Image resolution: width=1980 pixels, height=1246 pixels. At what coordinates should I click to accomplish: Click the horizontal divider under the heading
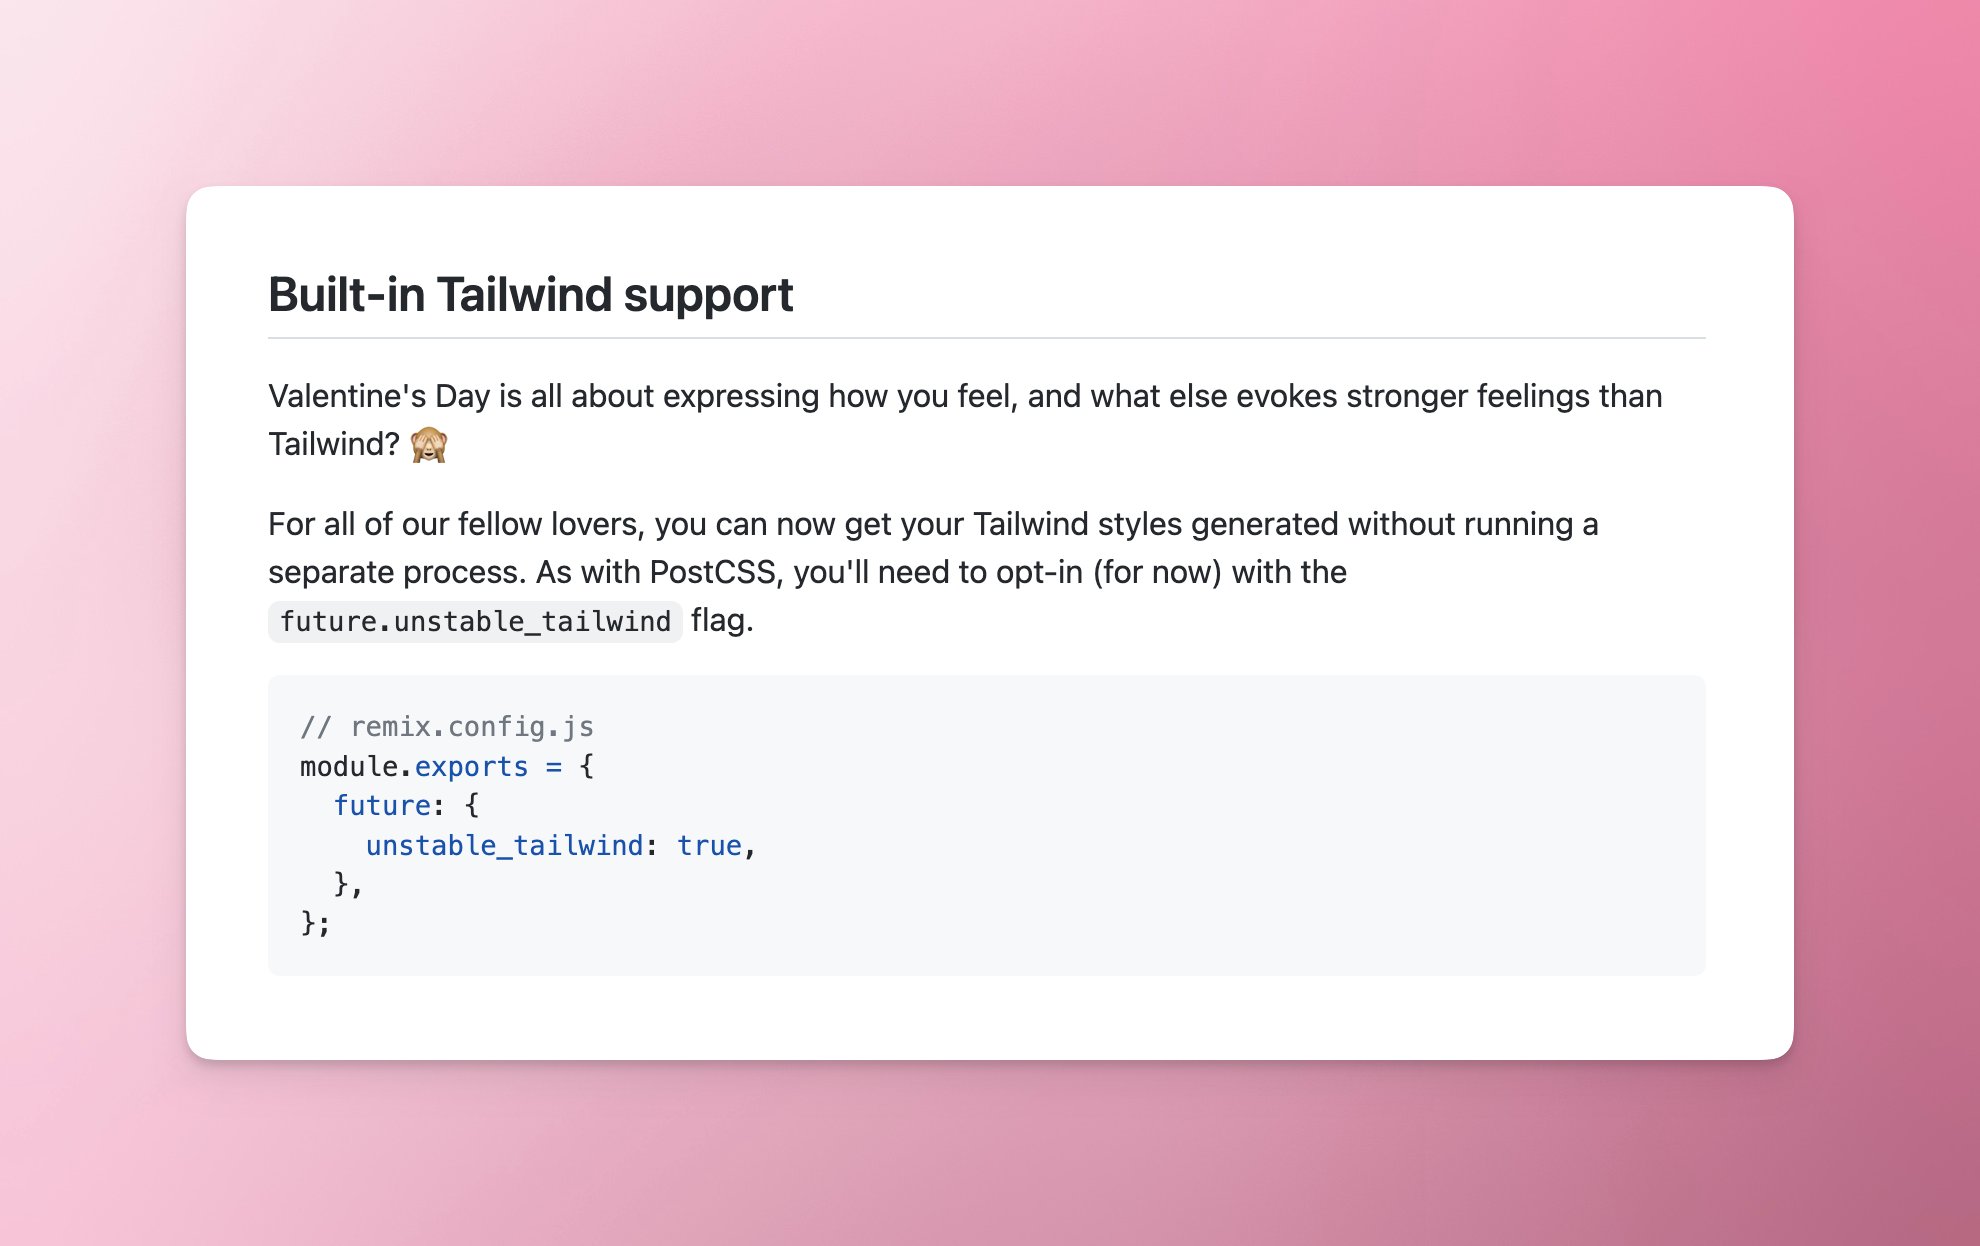[x=987, y=338]
